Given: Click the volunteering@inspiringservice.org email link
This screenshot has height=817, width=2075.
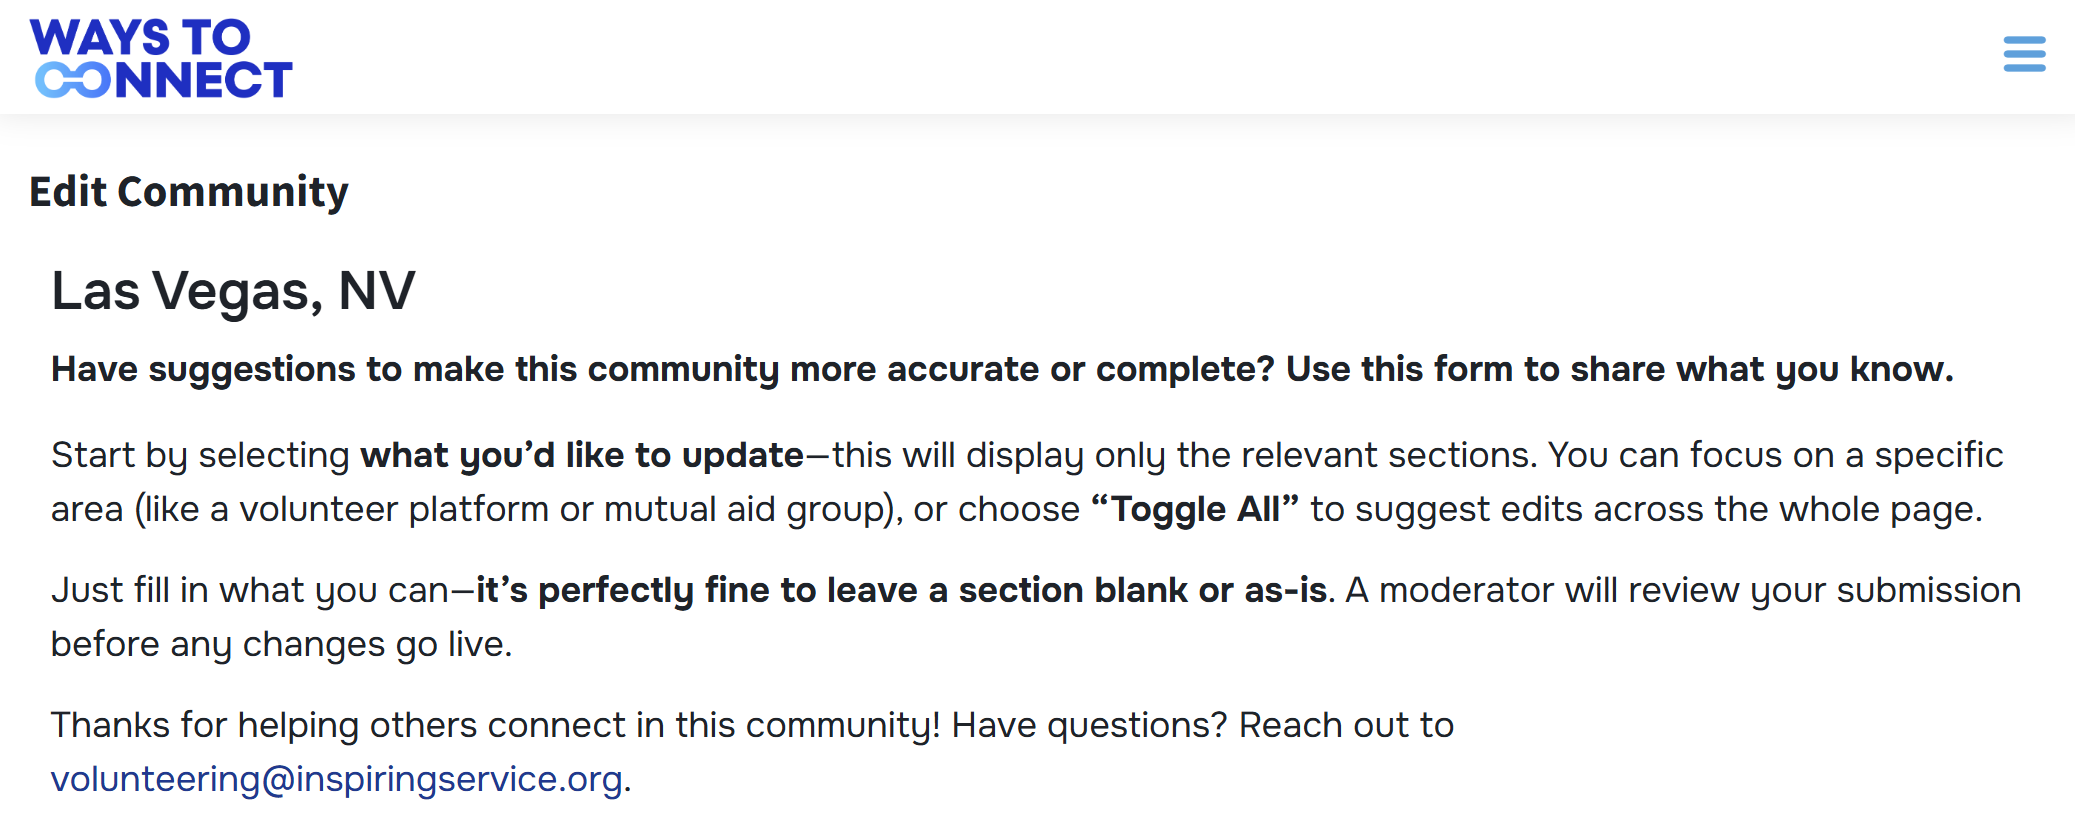Looking at the screenshot, I should 337,779.
